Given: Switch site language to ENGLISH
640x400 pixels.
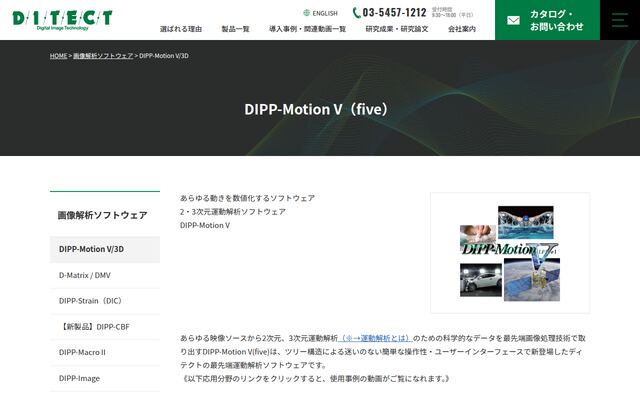Looking at the screenshot, I should 325,13.
